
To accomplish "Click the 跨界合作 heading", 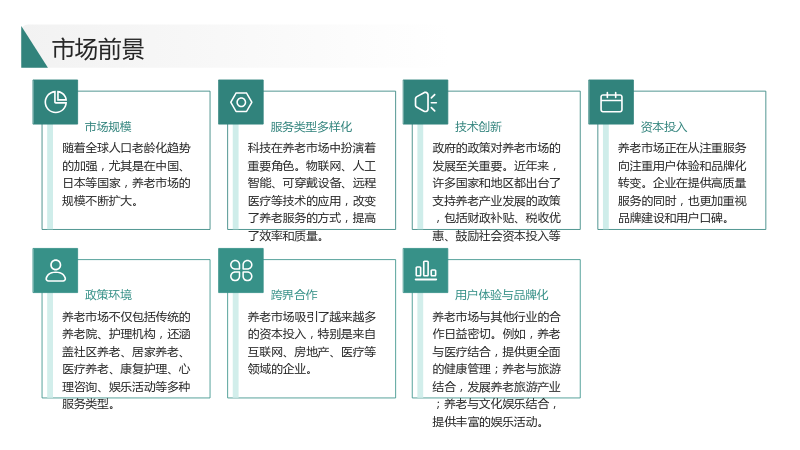I will (294, 295).
